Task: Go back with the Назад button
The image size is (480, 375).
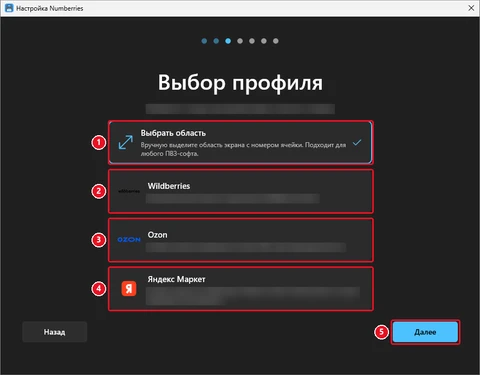Action: click(x=55, y=332)
